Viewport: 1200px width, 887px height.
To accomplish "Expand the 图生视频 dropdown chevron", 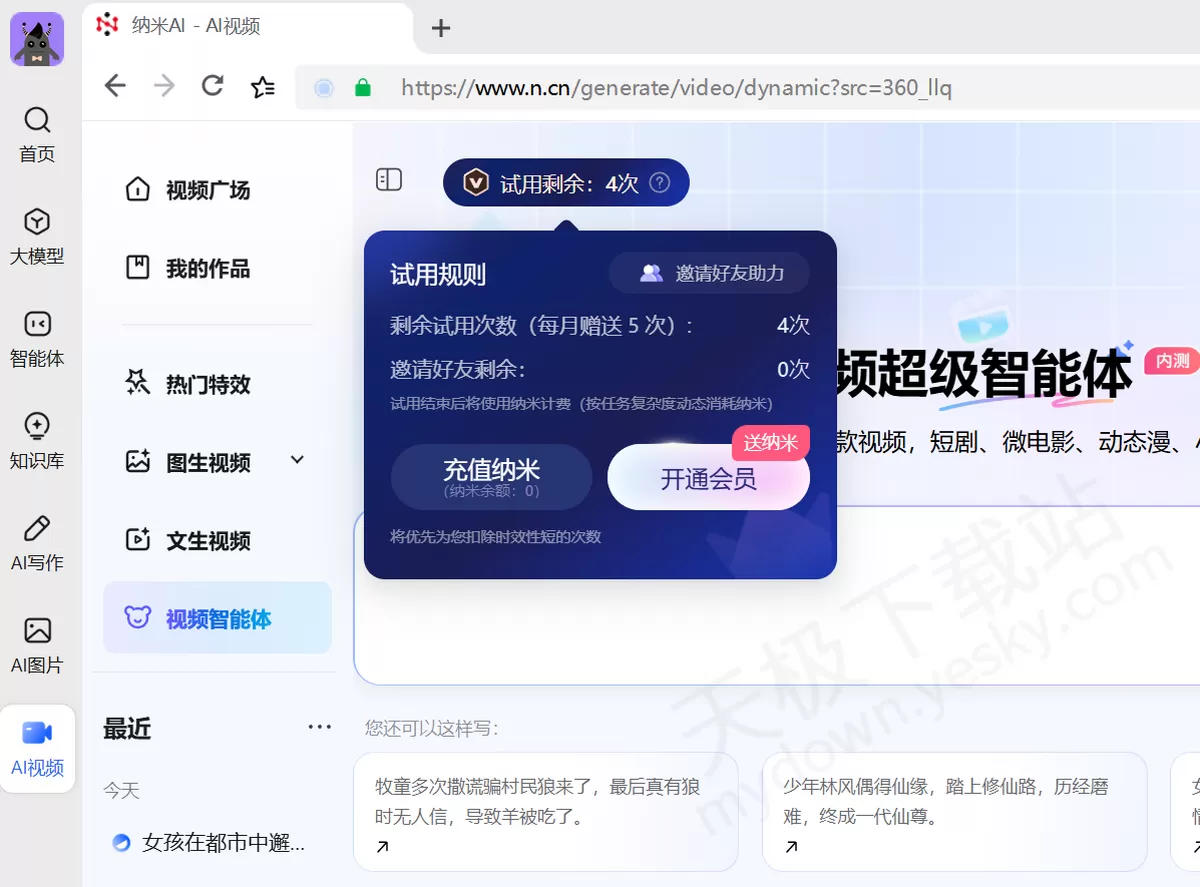I will pyautogui.click(x=297, y=460).
